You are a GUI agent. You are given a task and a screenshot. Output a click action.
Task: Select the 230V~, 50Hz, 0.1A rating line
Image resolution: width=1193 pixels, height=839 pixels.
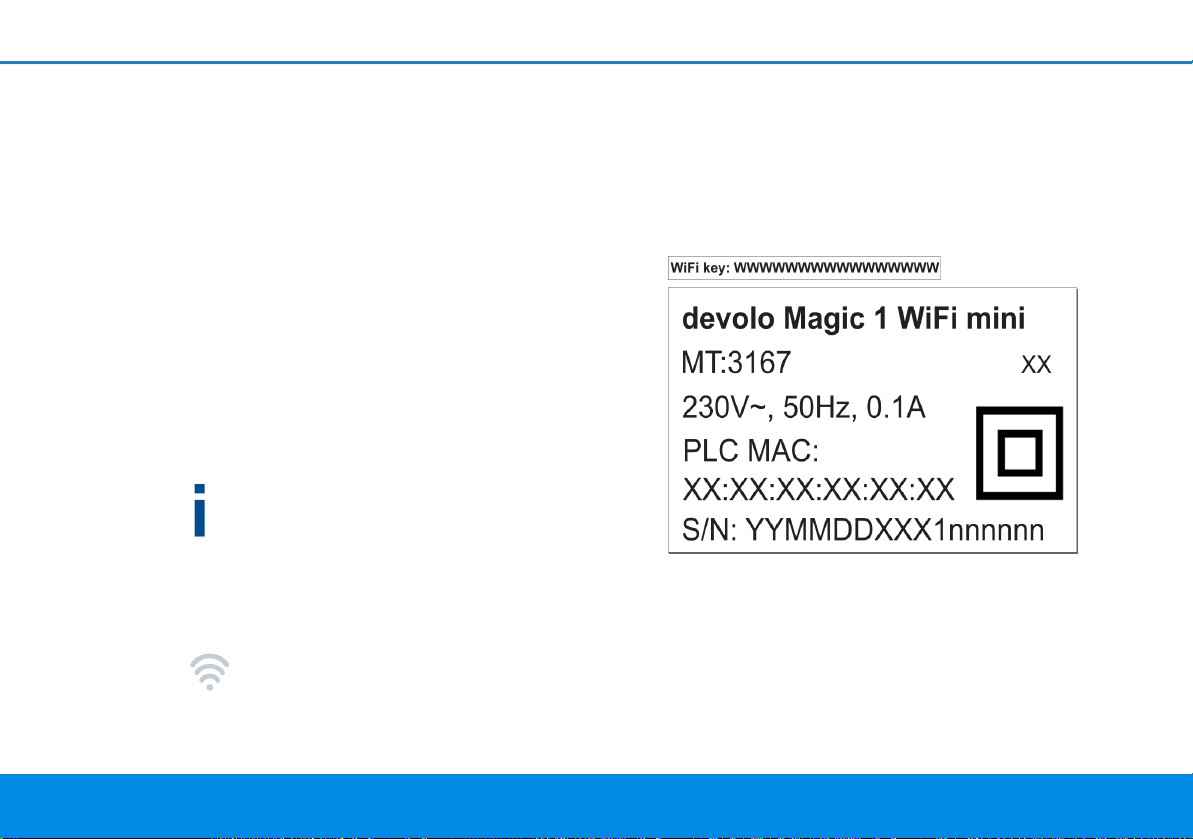click(803, 408)
